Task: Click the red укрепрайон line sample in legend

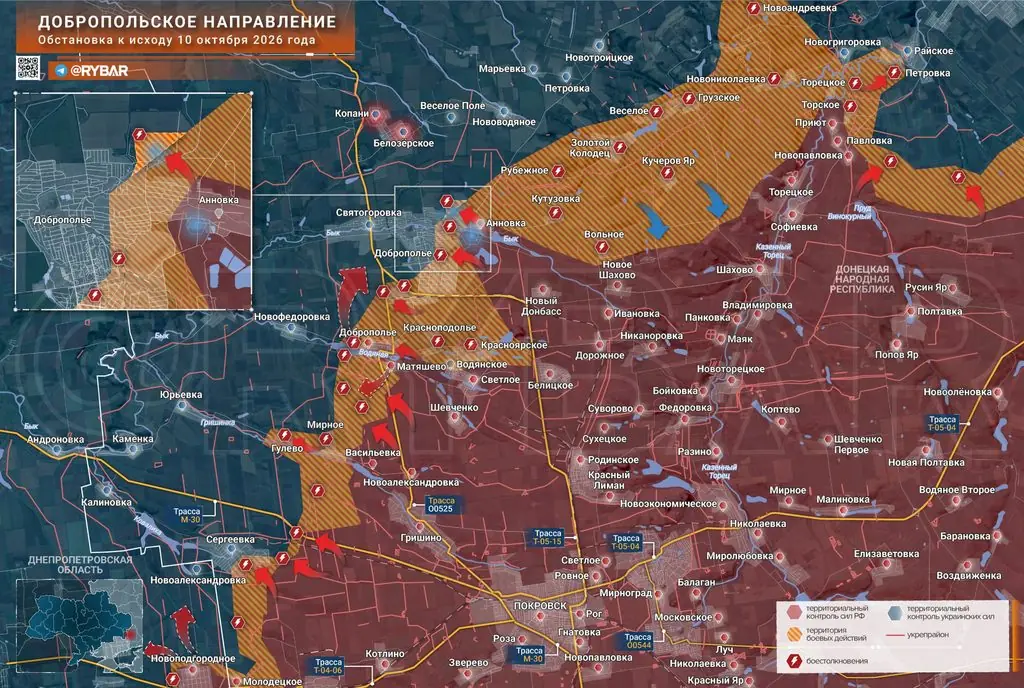Action: point(894,635)
